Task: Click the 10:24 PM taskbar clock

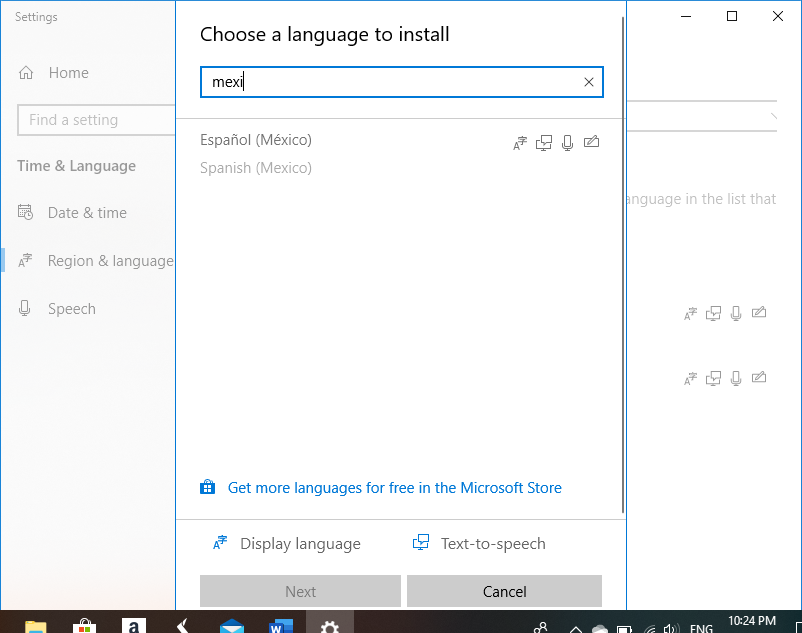Action: tap(752, 622)
